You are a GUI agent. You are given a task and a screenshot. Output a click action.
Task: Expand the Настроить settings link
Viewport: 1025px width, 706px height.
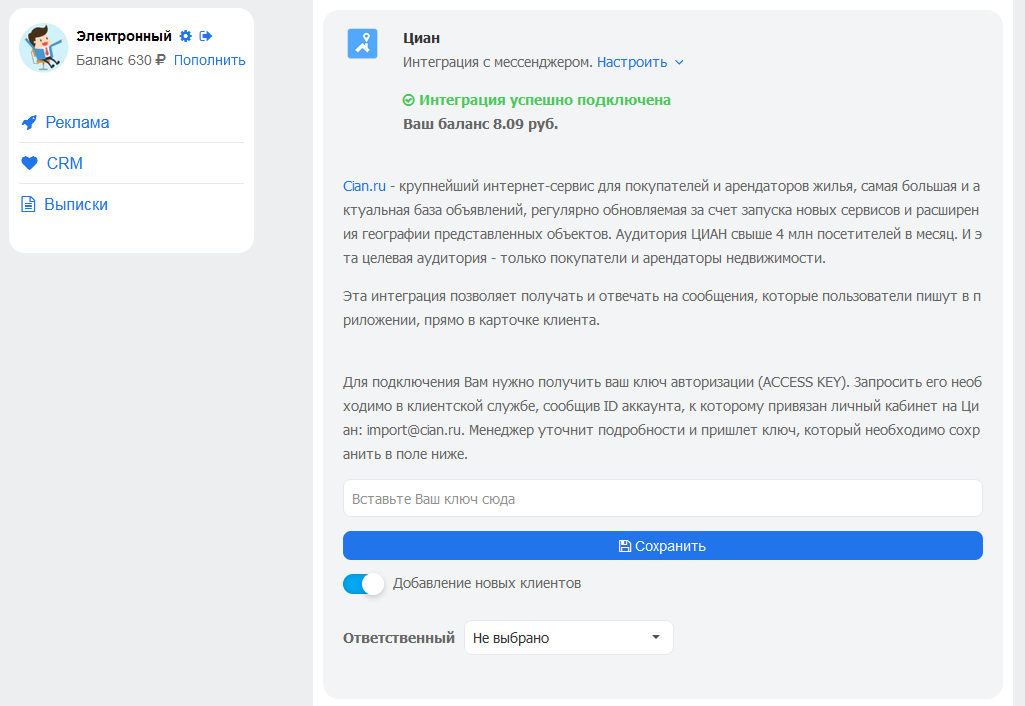coord(632,62)
